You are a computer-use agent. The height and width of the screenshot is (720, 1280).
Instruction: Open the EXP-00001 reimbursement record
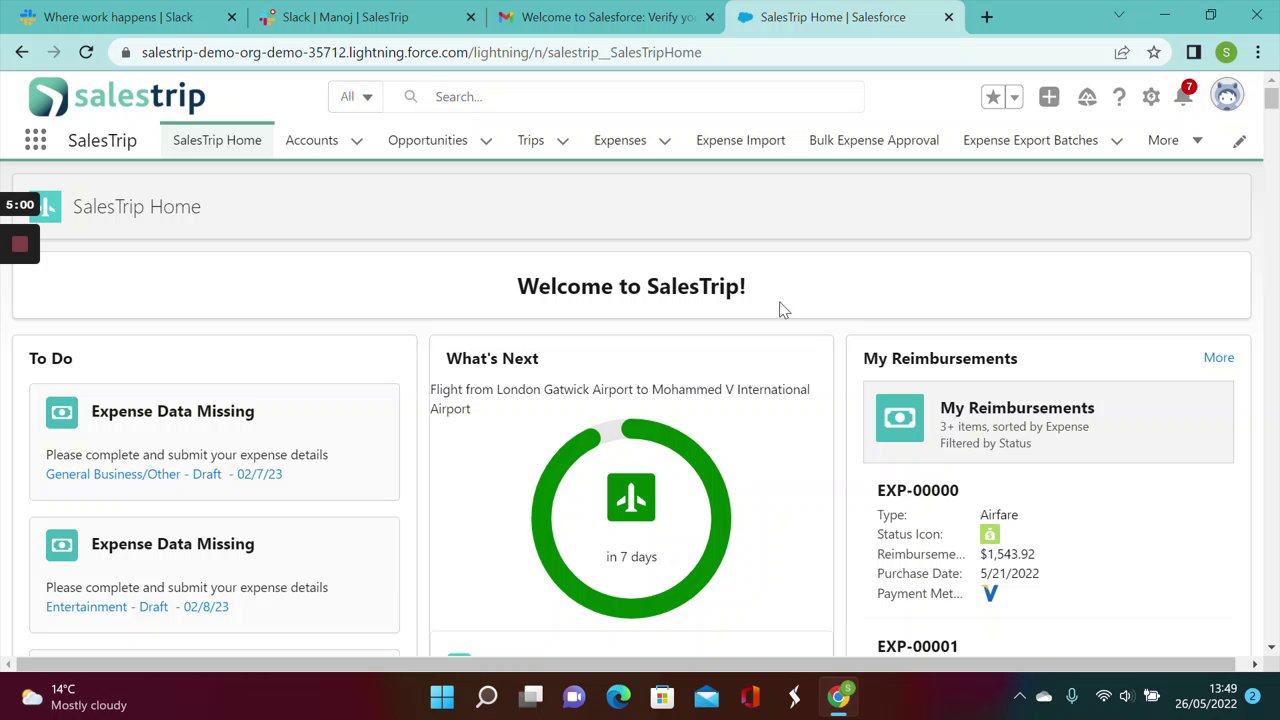pos(918,646)
